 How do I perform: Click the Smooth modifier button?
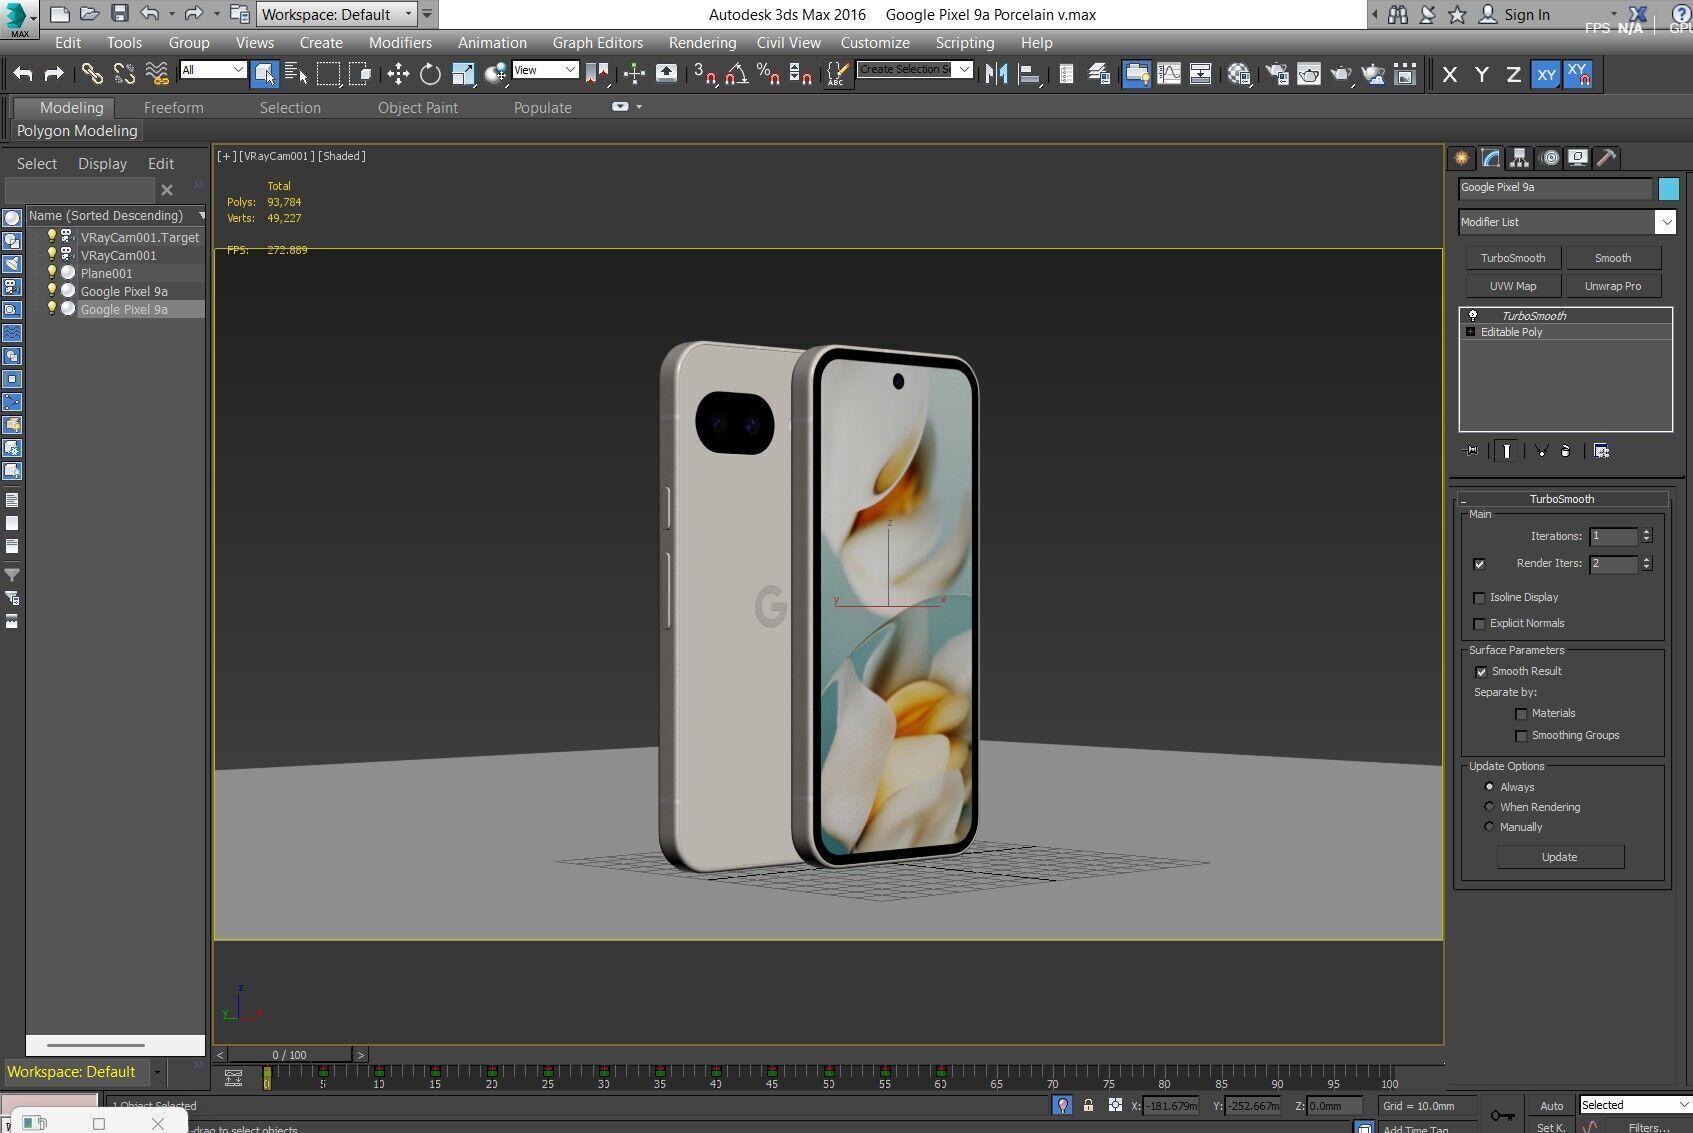[x=1612, y=258]
